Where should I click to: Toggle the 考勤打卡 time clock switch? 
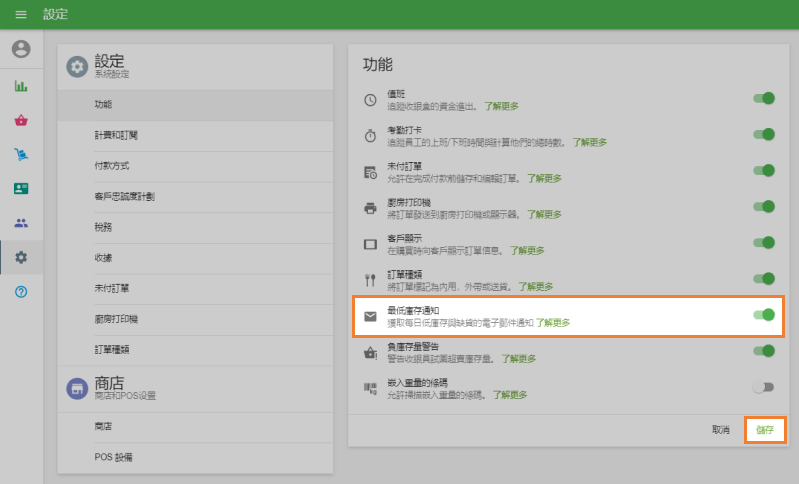[x=764, y=135]
